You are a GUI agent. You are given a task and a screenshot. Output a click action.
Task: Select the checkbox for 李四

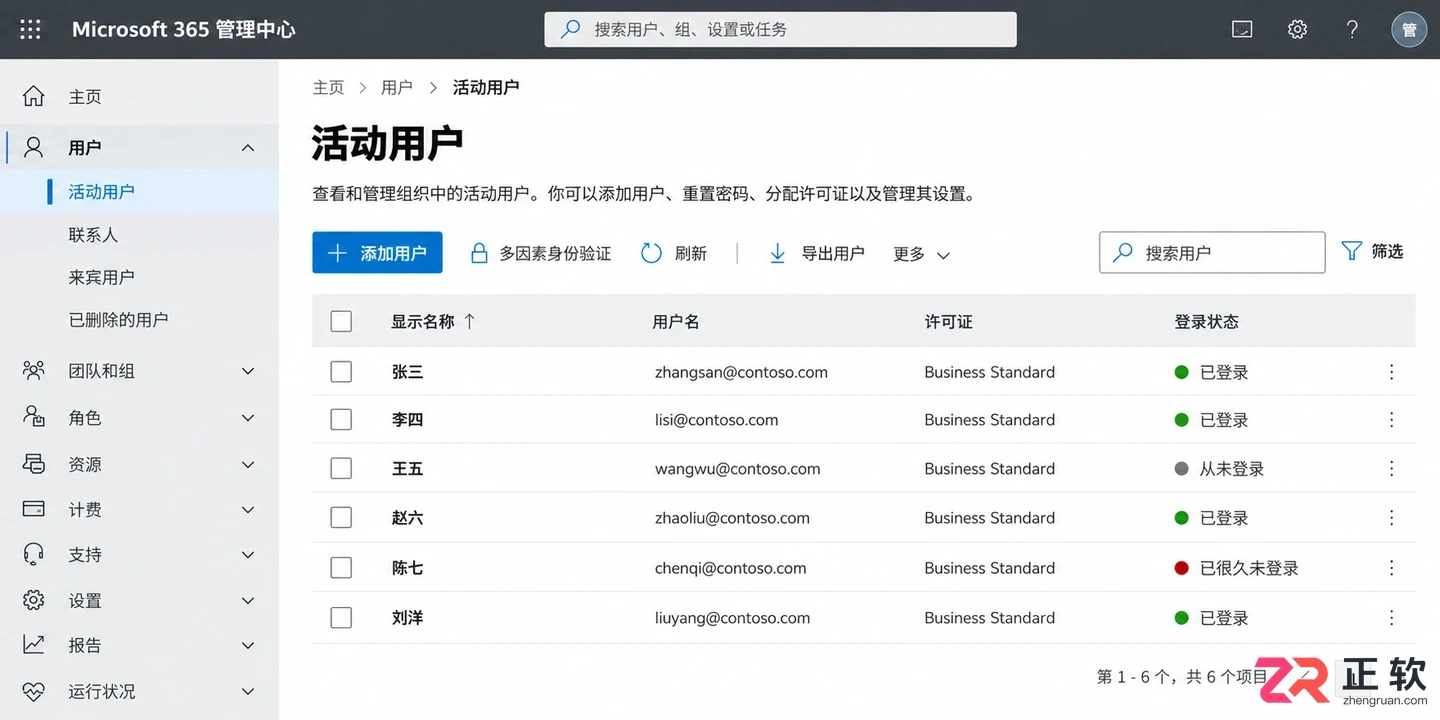[341, 420]
